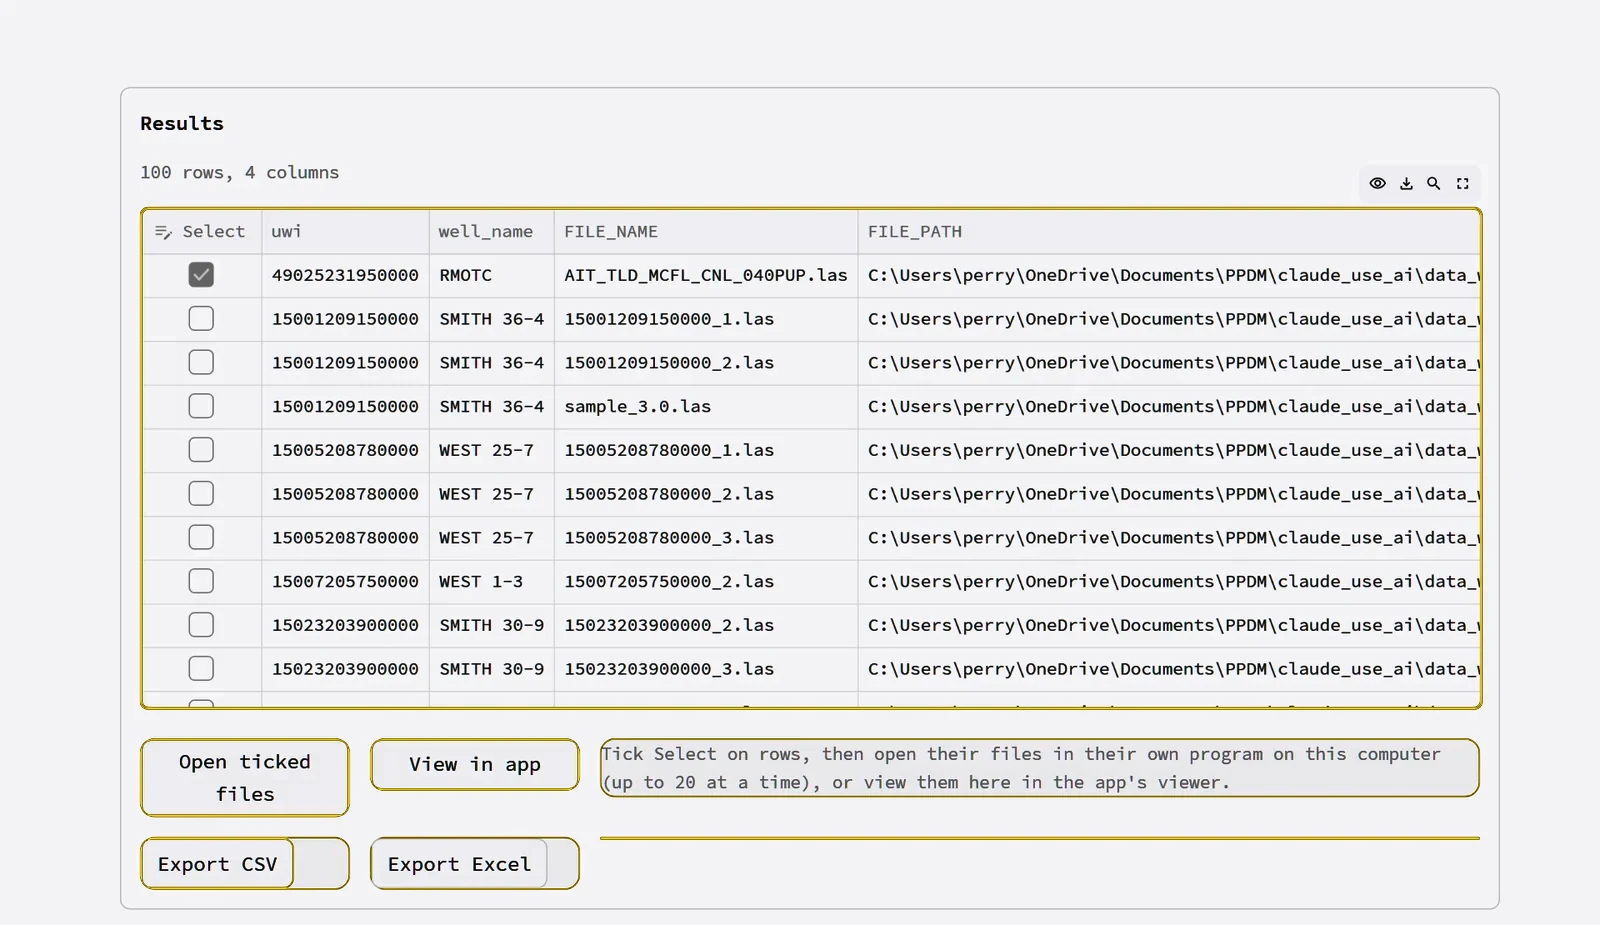Click the Open ticked files button
This screenshot has width=1600, height=925.
[245, 778]
